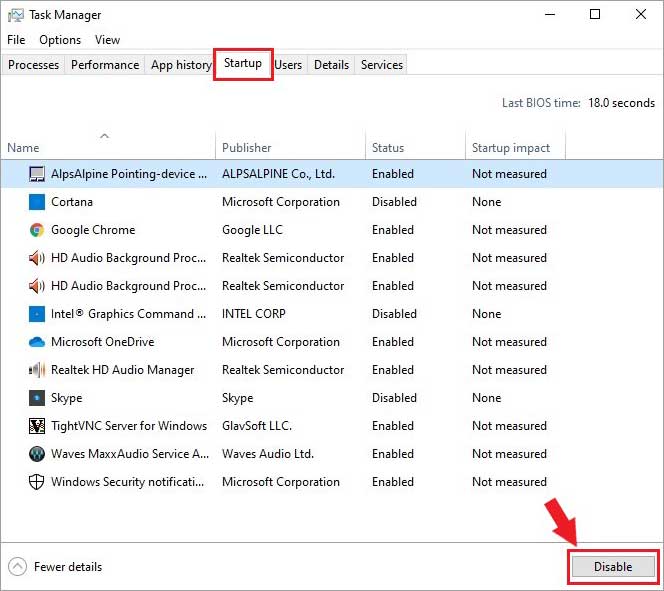Sort by the Status column header
This screenshot has height=591, width=664.
click(x=415, y=147)
